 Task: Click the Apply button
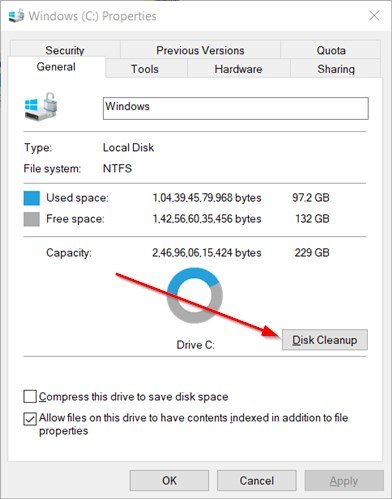tap(344, 481)
